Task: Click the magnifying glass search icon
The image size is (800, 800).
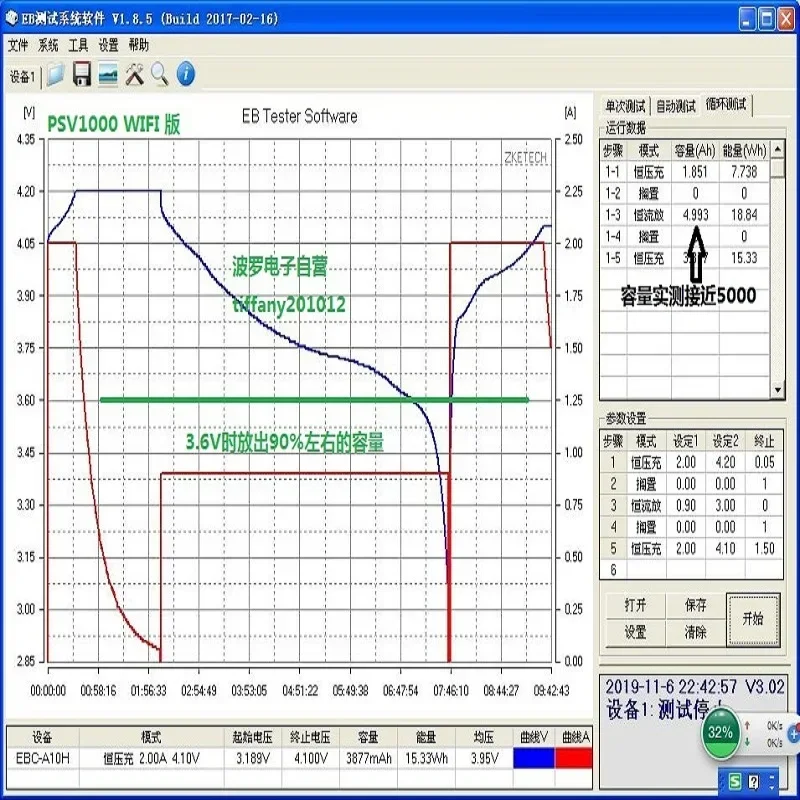Action: point(159,75)
